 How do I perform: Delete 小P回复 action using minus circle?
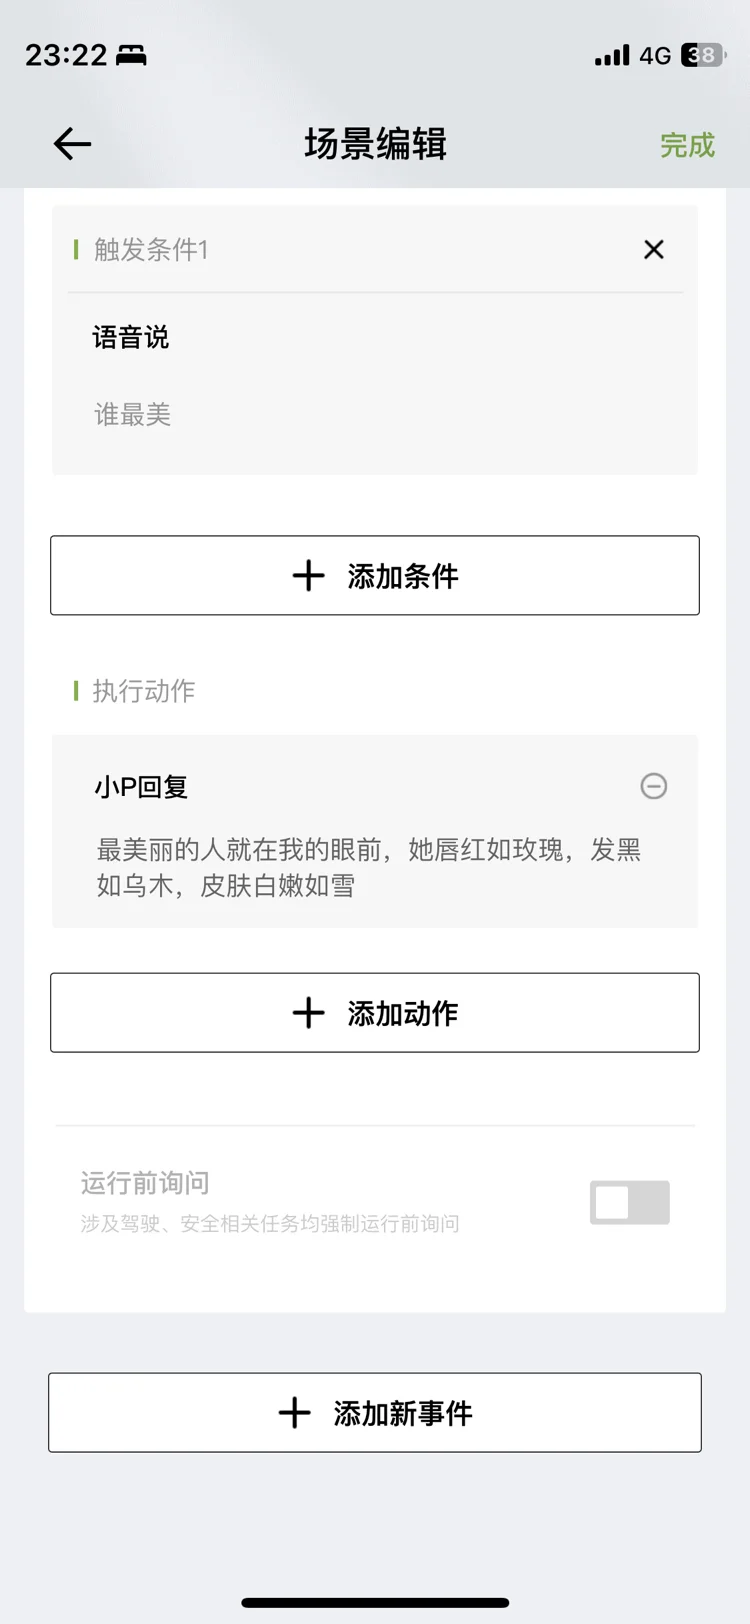click(x=654, y=786)
